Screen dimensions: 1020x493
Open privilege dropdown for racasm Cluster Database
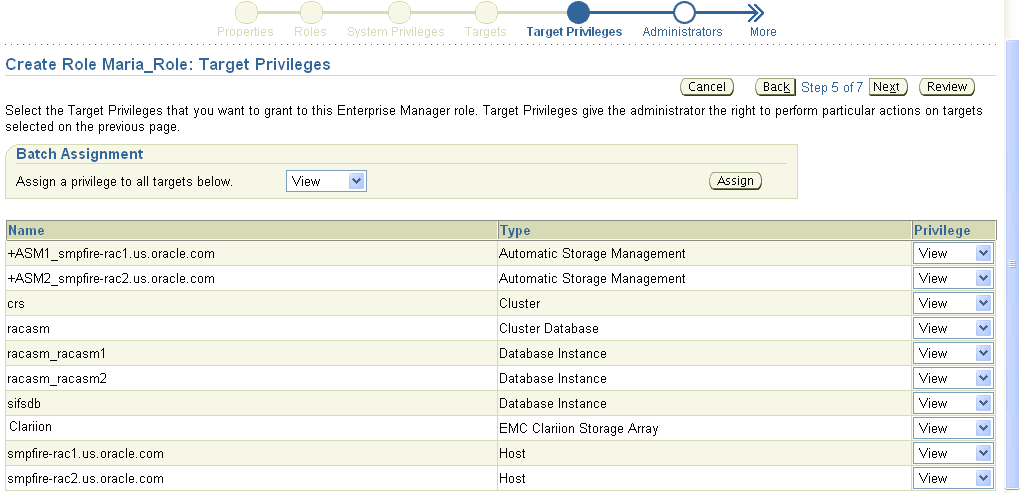pos(952,328)
